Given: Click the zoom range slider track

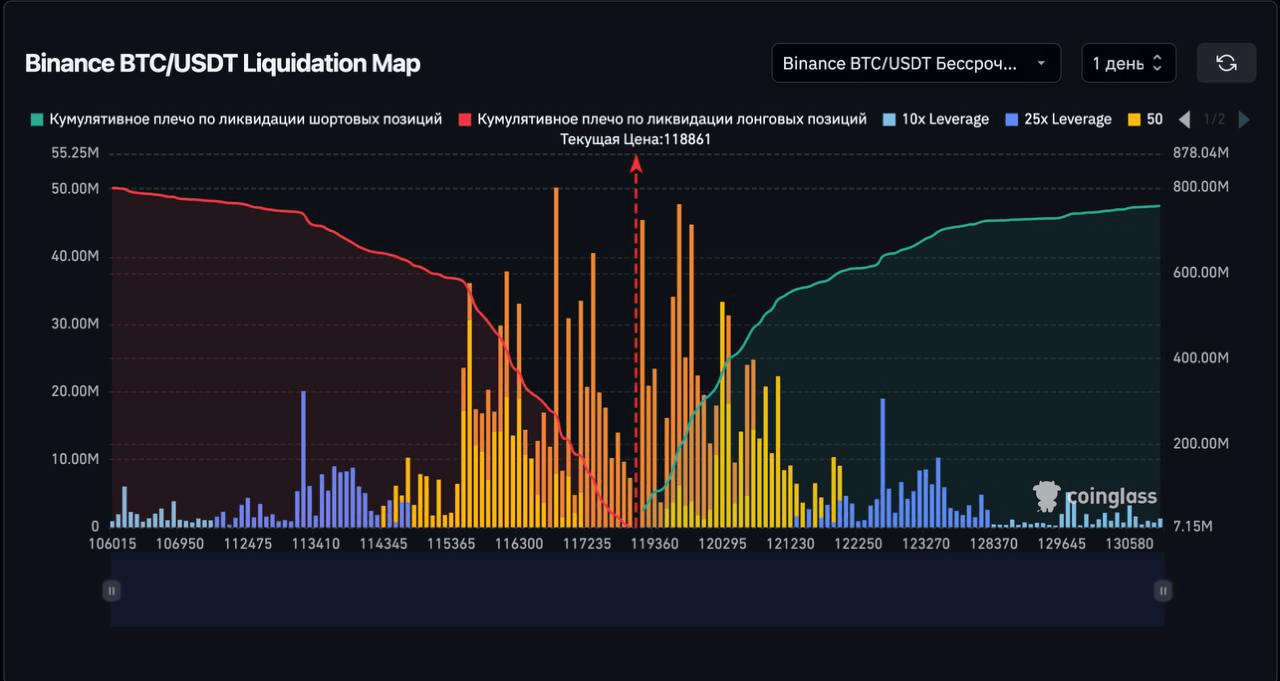Looking at the screenshot, I should [637, 591].
